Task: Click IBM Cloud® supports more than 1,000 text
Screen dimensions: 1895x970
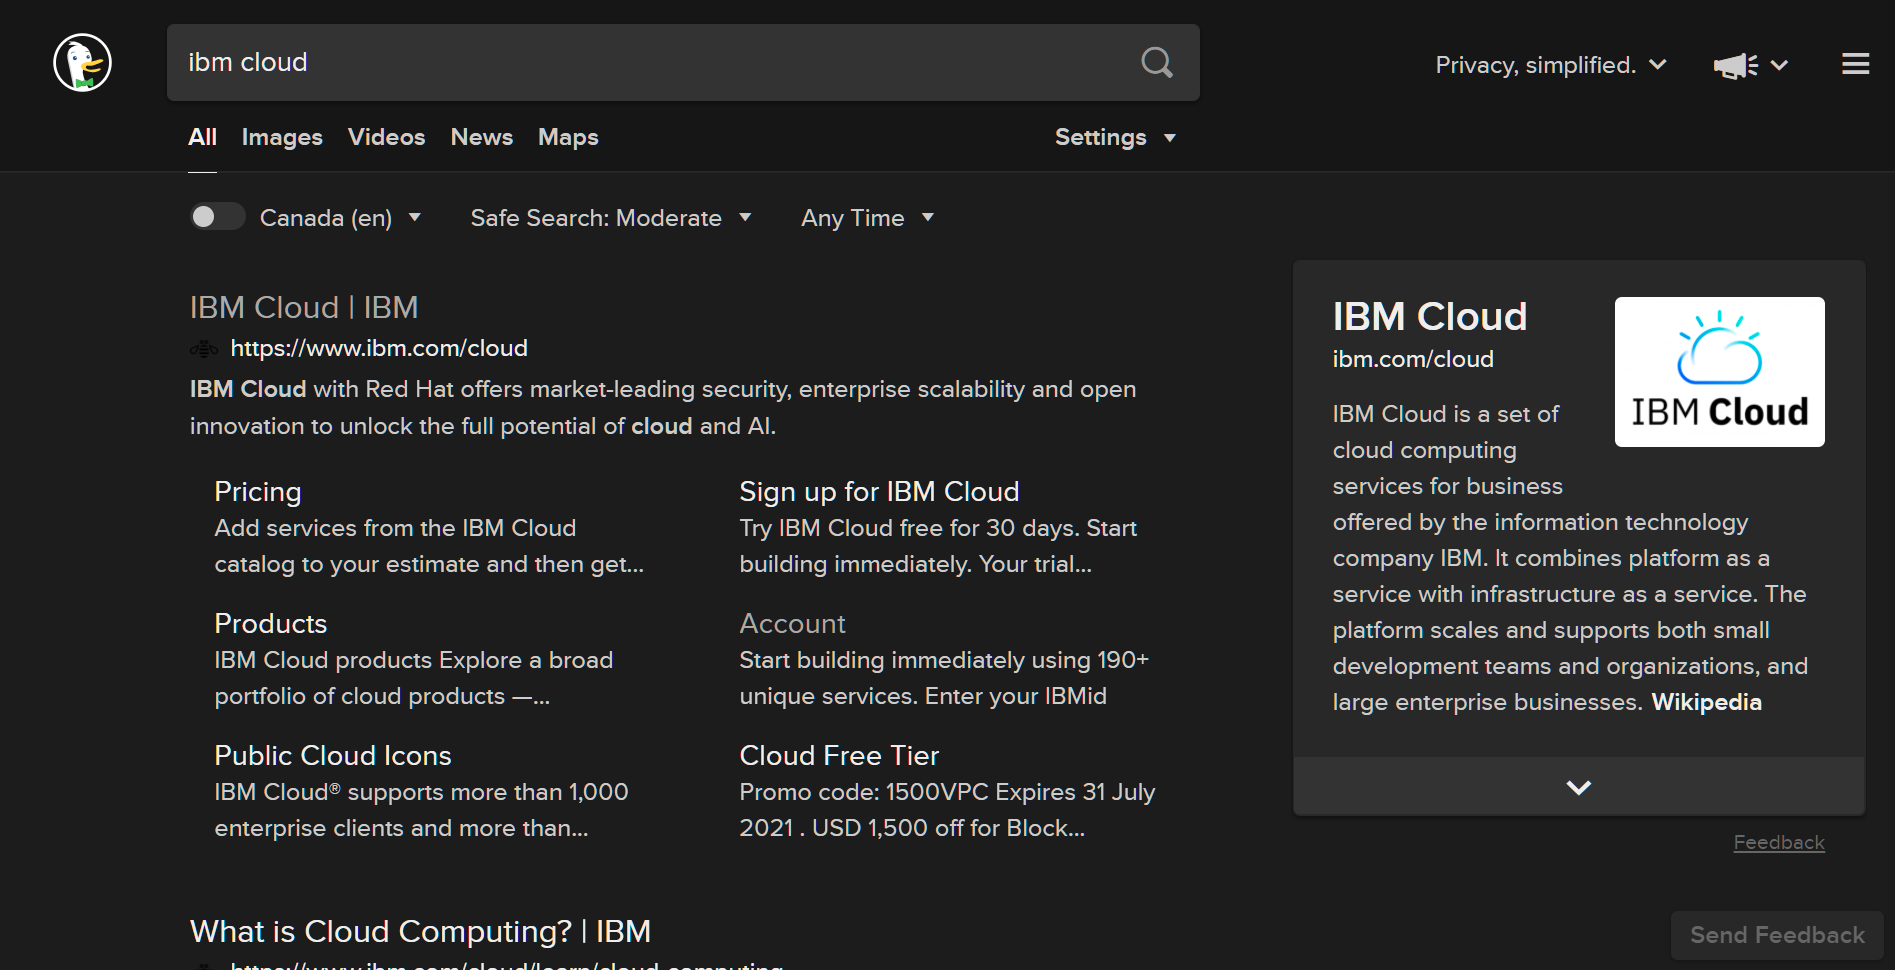Action: pyautogui.click(x=421, y=810)
